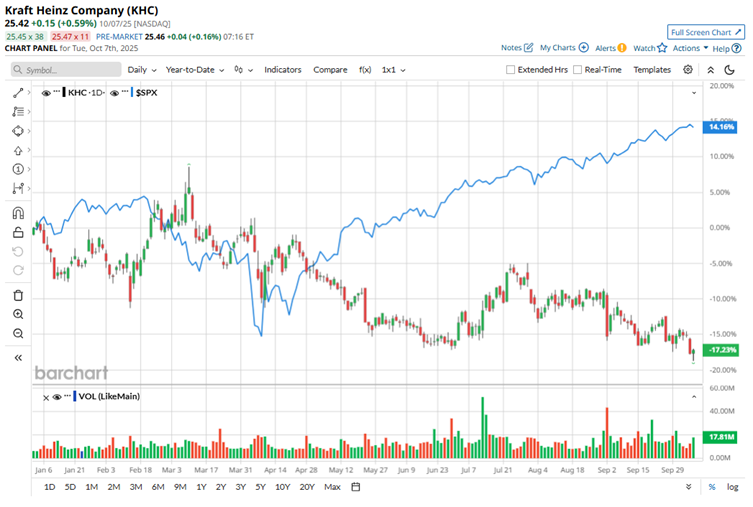Open the f(x) expressions menu
Image resolution: width=753 pixels, height=507 pixels.
(365, 70)
